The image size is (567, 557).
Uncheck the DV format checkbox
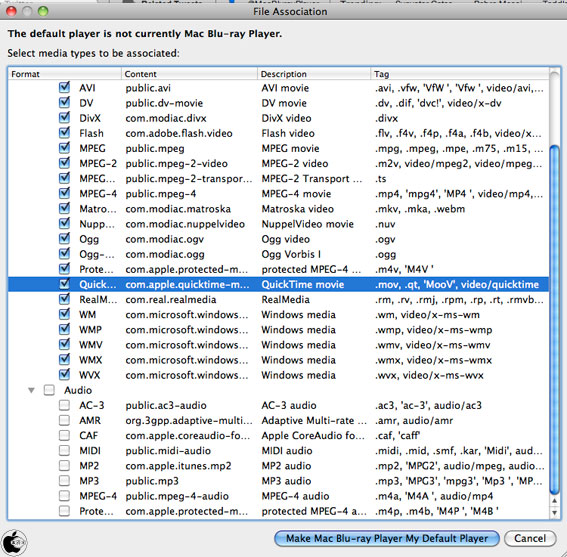[64, 103]
